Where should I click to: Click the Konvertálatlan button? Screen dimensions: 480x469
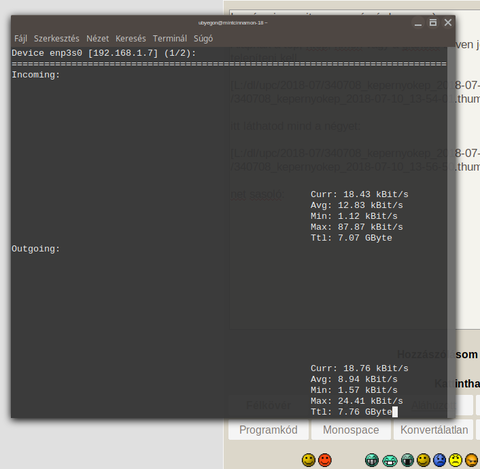click(434, 430)
